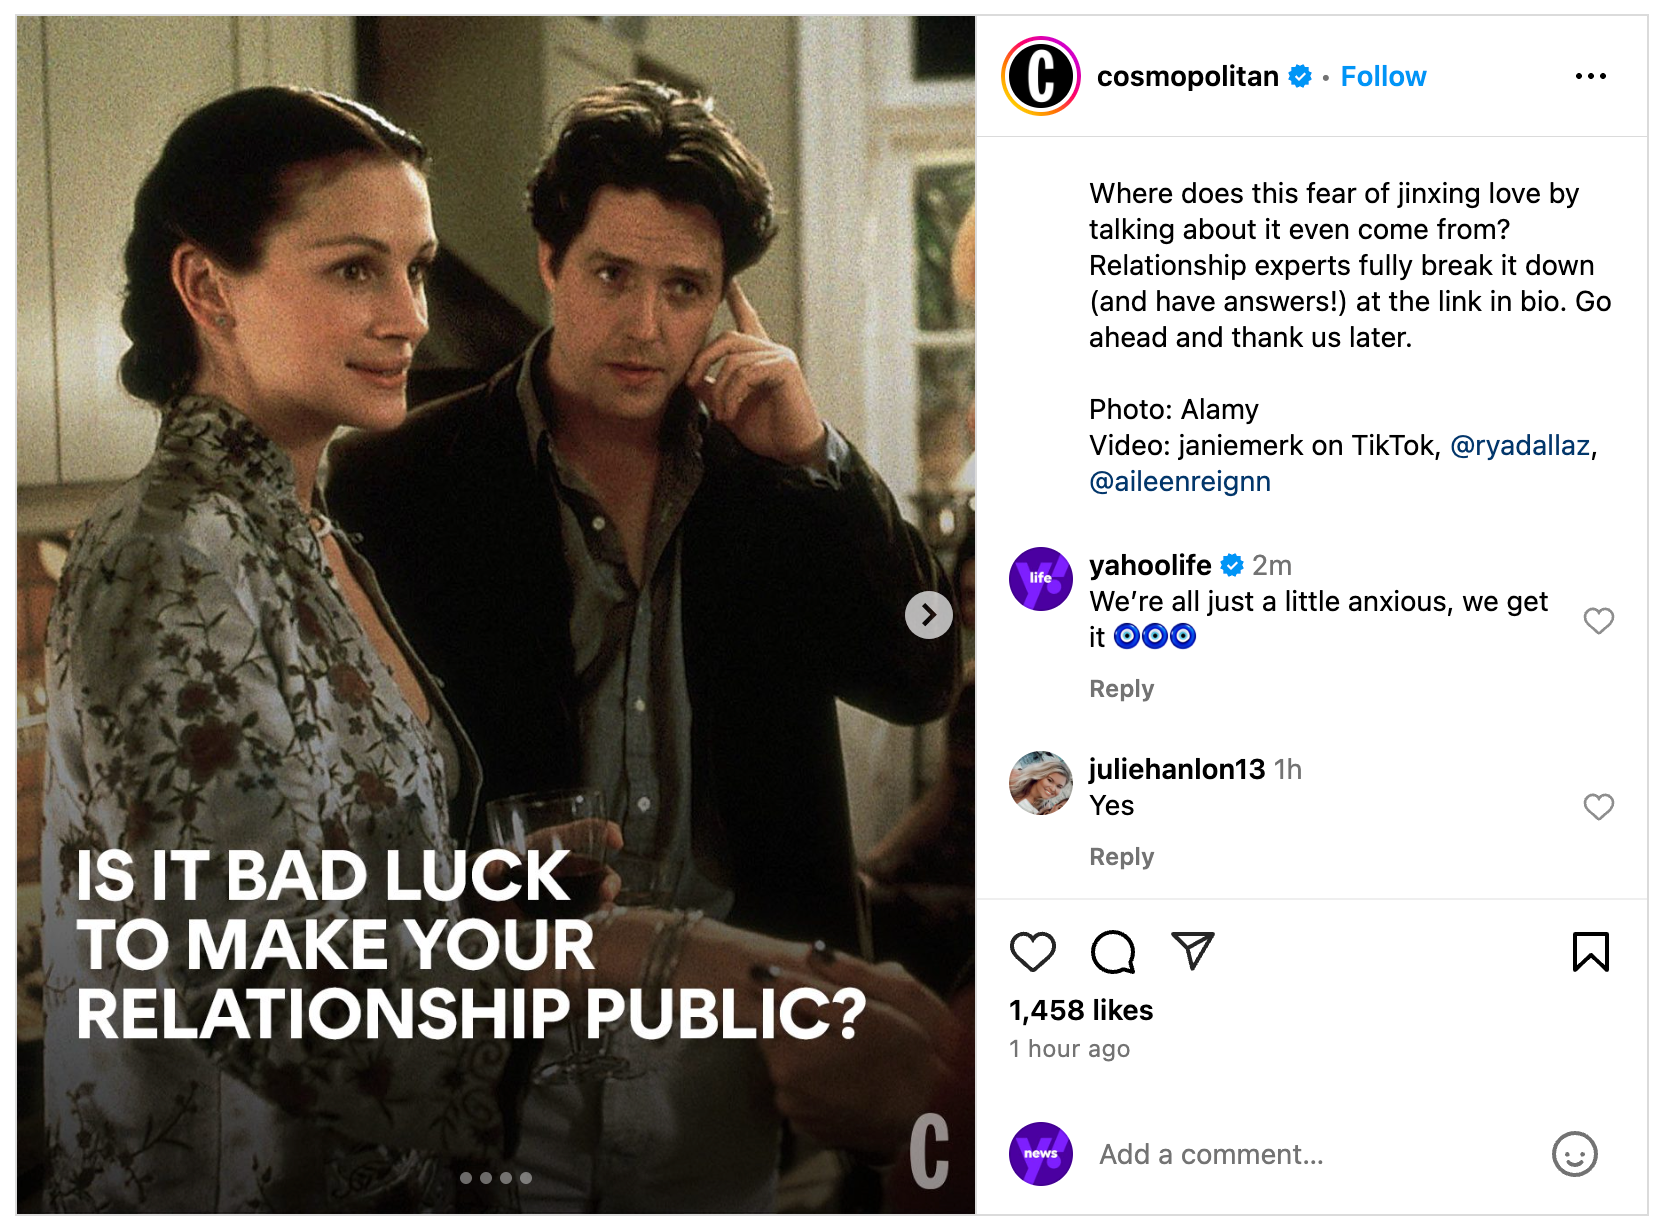The height and width of the screenshot is (1228, 1664).
Task: Advance to the next carousel image
Action: click(x=928, y=614)
